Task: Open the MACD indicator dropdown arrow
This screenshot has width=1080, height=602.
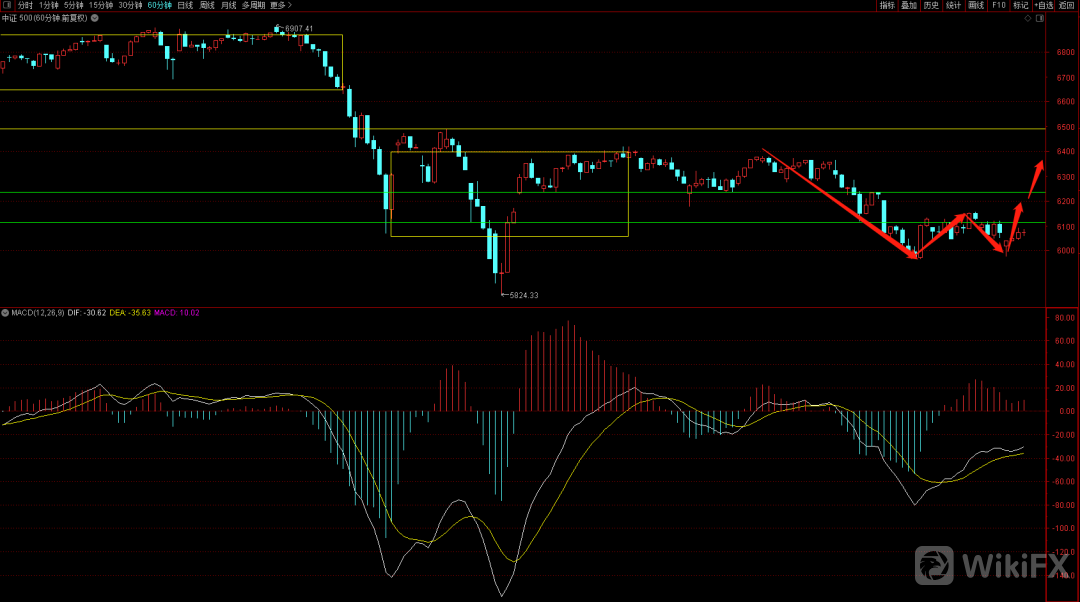Action: (5, 313)
